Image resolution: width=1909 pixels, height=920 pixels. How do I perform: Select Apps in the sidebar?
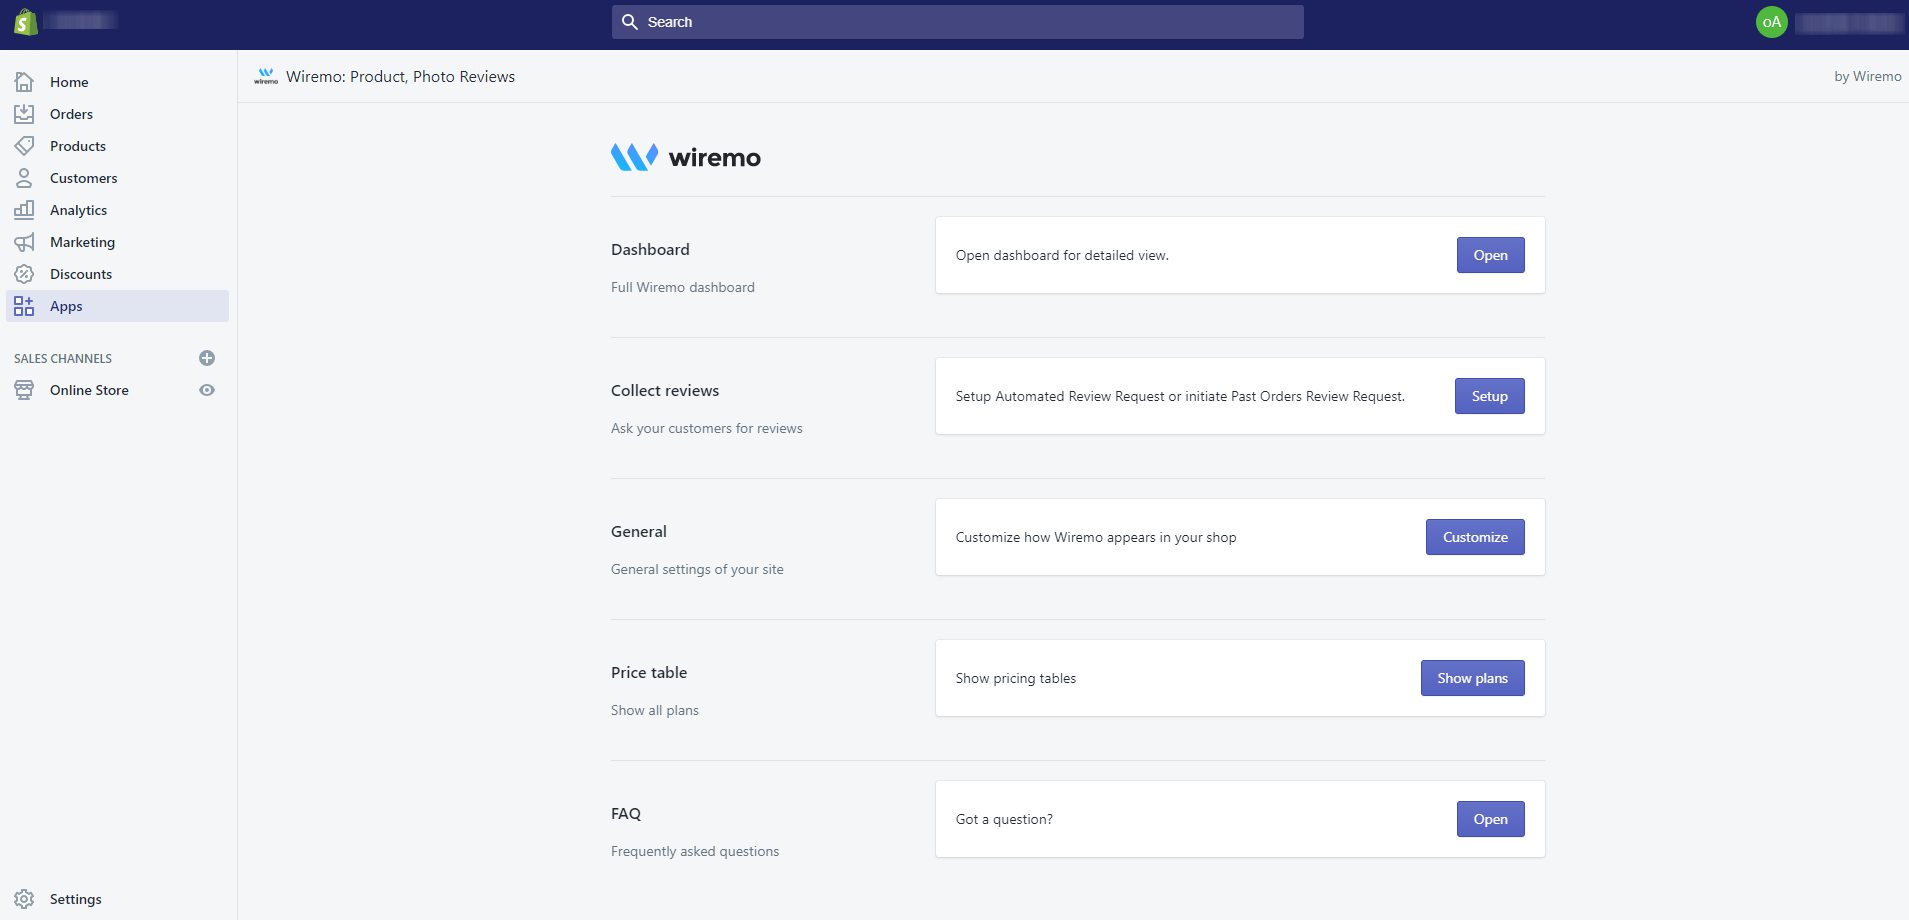pos(118,306)
